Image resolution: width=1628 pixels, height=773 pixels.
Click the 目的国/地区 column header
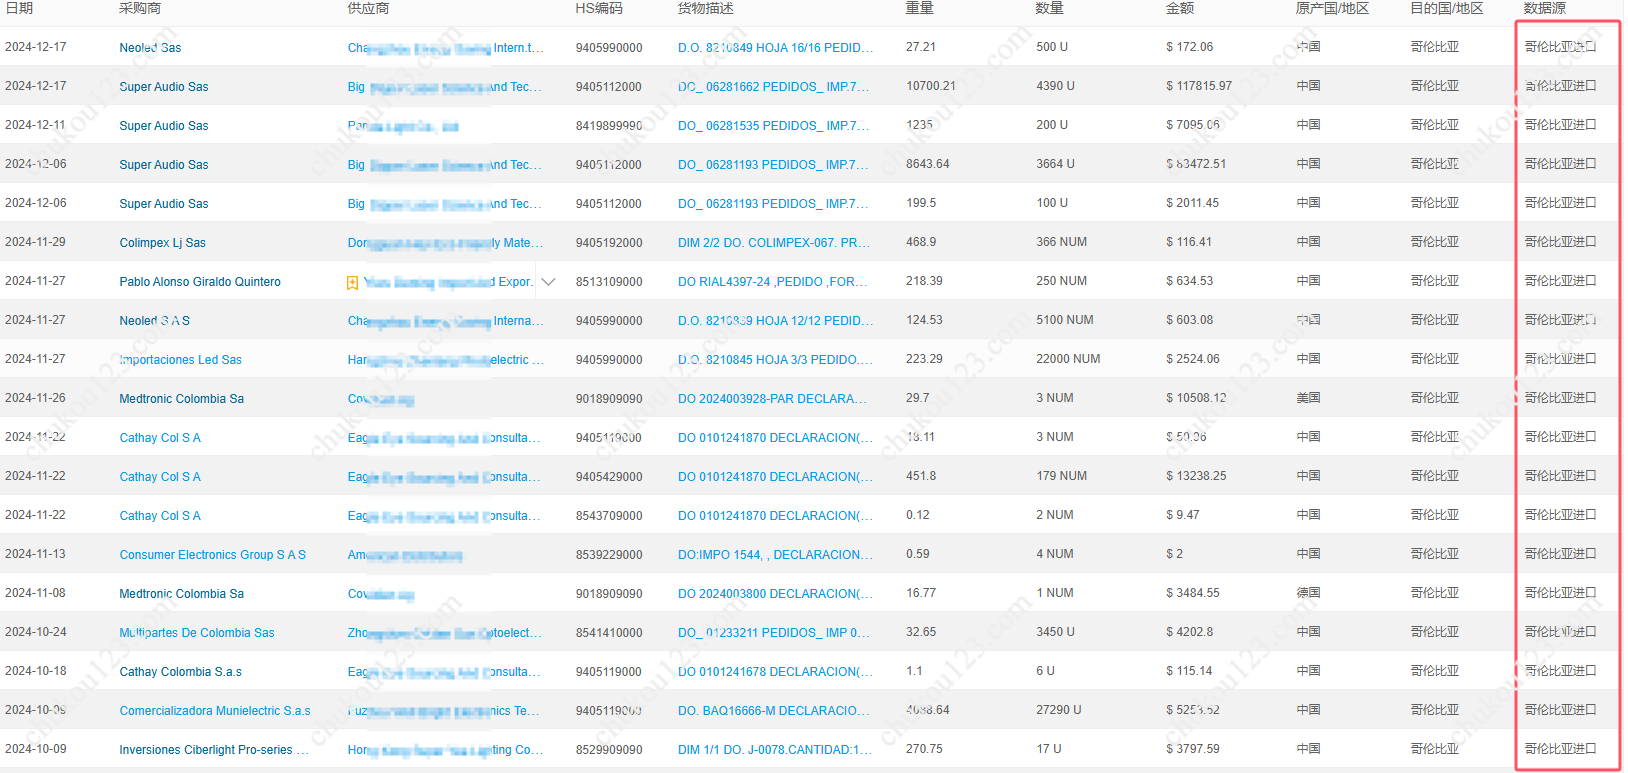point(1446,8)
